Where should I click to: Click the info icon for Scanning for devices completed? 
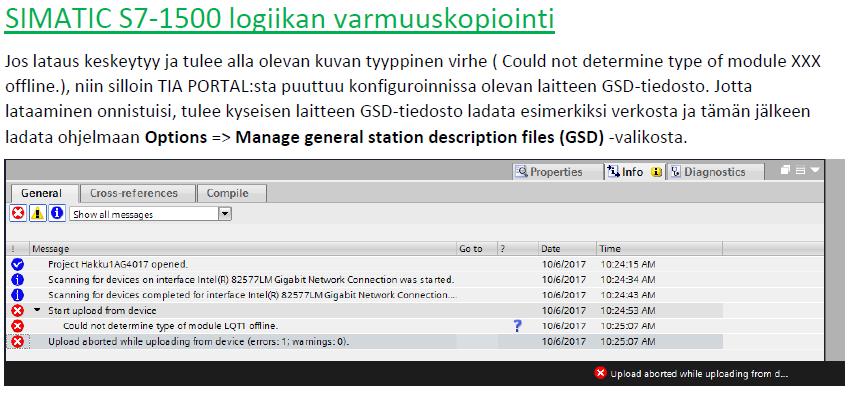(x=18, y=295)
